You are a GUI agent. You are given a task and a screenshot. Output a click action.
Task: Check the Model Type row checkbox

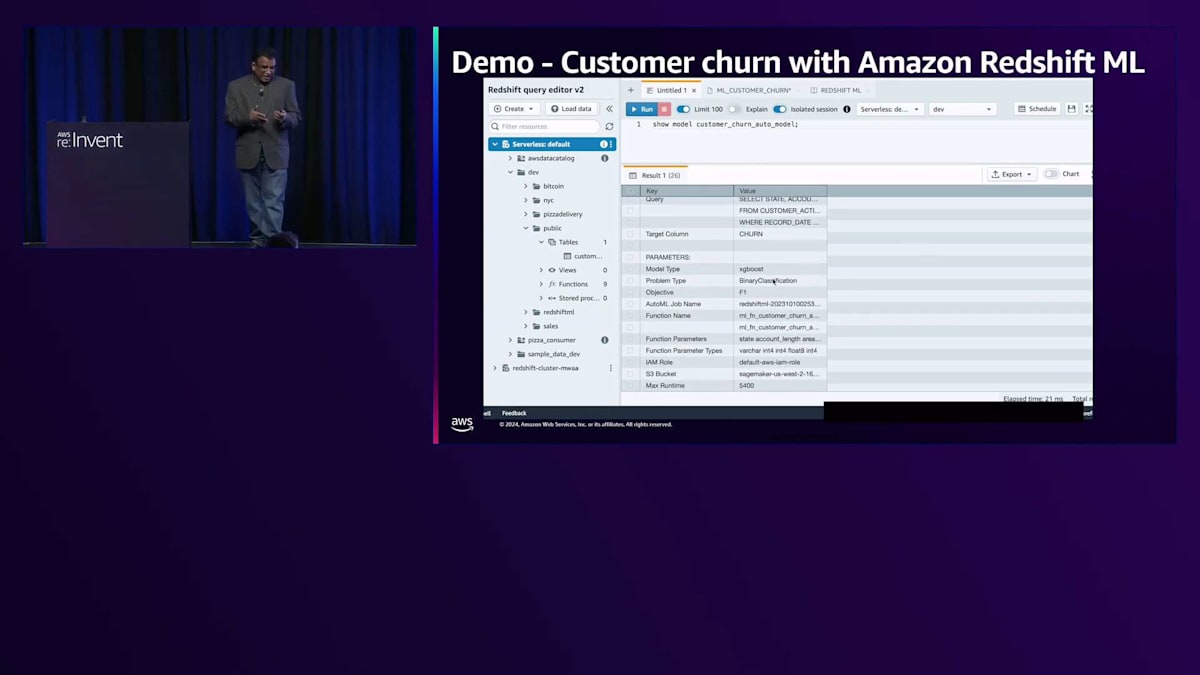630,269
